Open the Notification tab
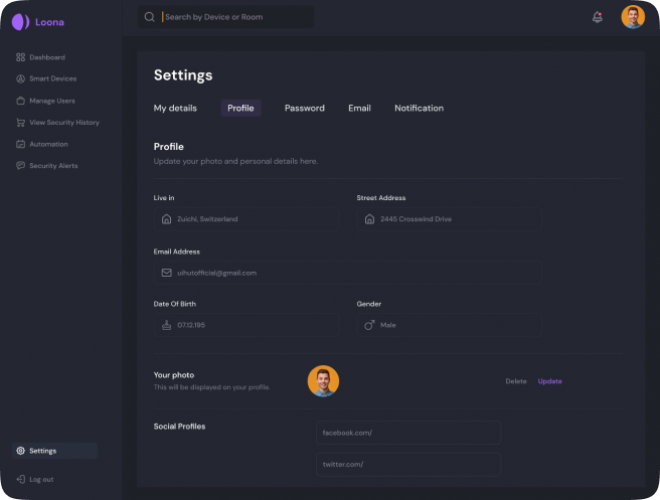Image resolution: width=660 pixels, height=500 pixels. pyautogui.click(x=419, y=108)
